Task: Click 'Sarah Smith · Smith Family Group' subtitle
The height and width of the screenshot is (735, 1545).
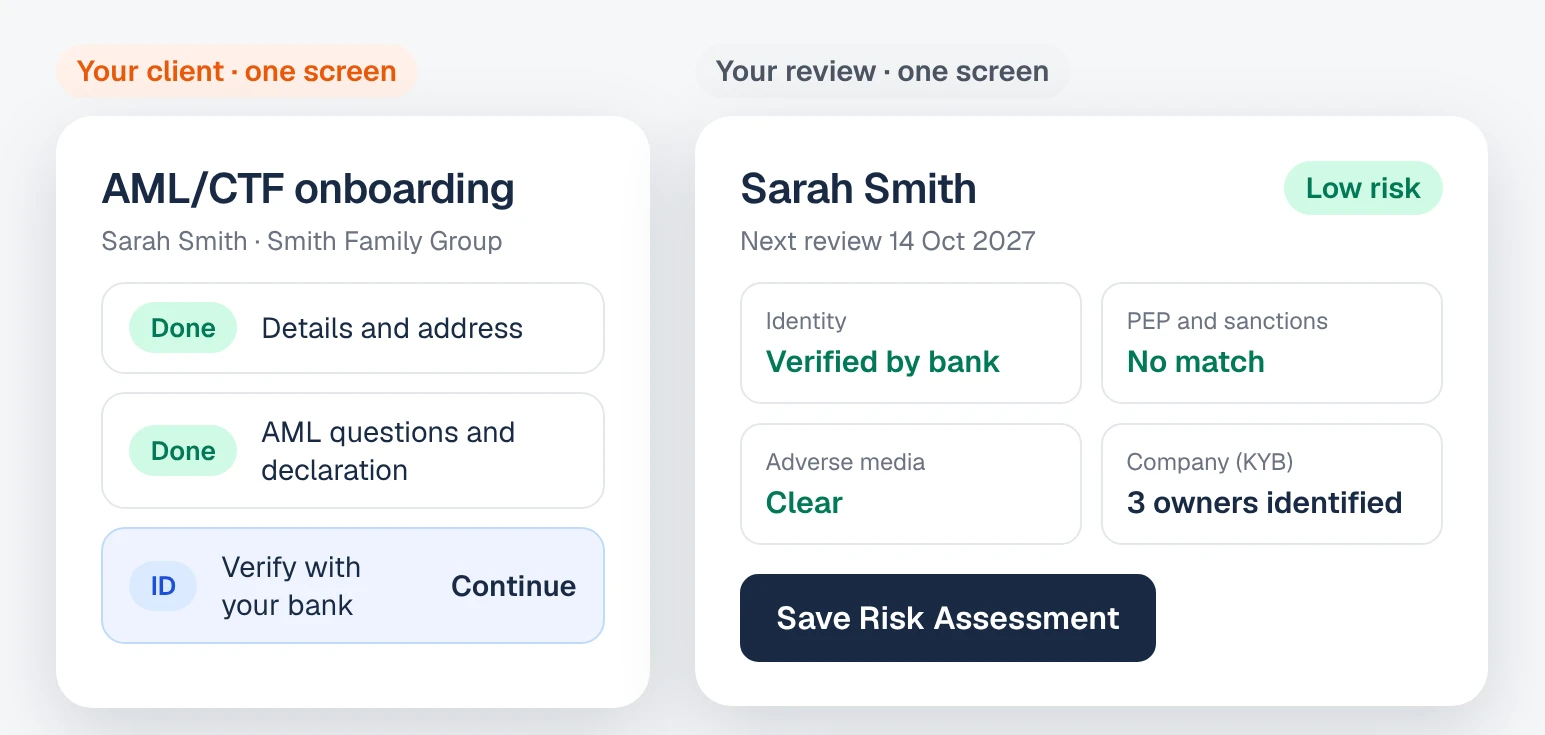Action: (x=302, y=242)
